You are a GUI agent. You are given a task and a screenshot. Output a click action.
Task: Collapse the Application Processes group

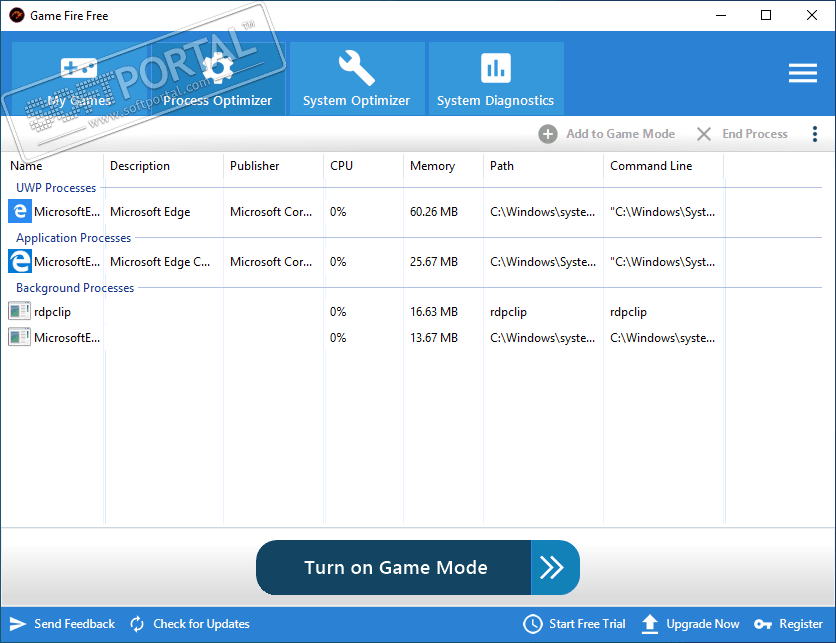[x=74, y=238]
